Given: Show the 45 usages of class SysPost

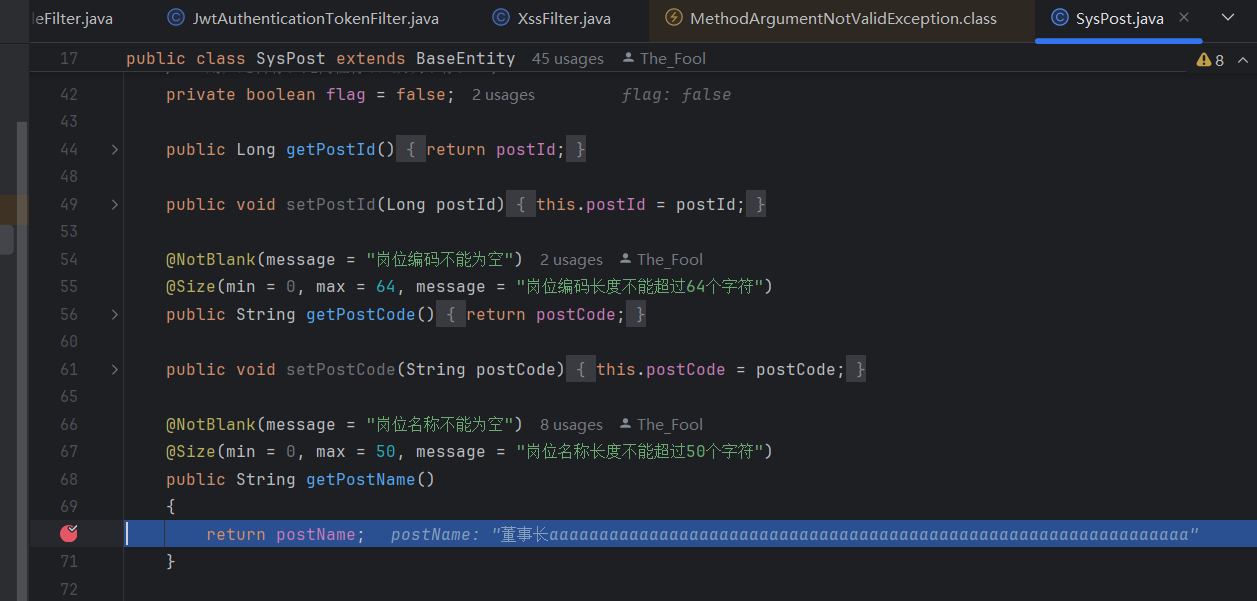Looking at the screenshot, I should (x=568, y=59).
